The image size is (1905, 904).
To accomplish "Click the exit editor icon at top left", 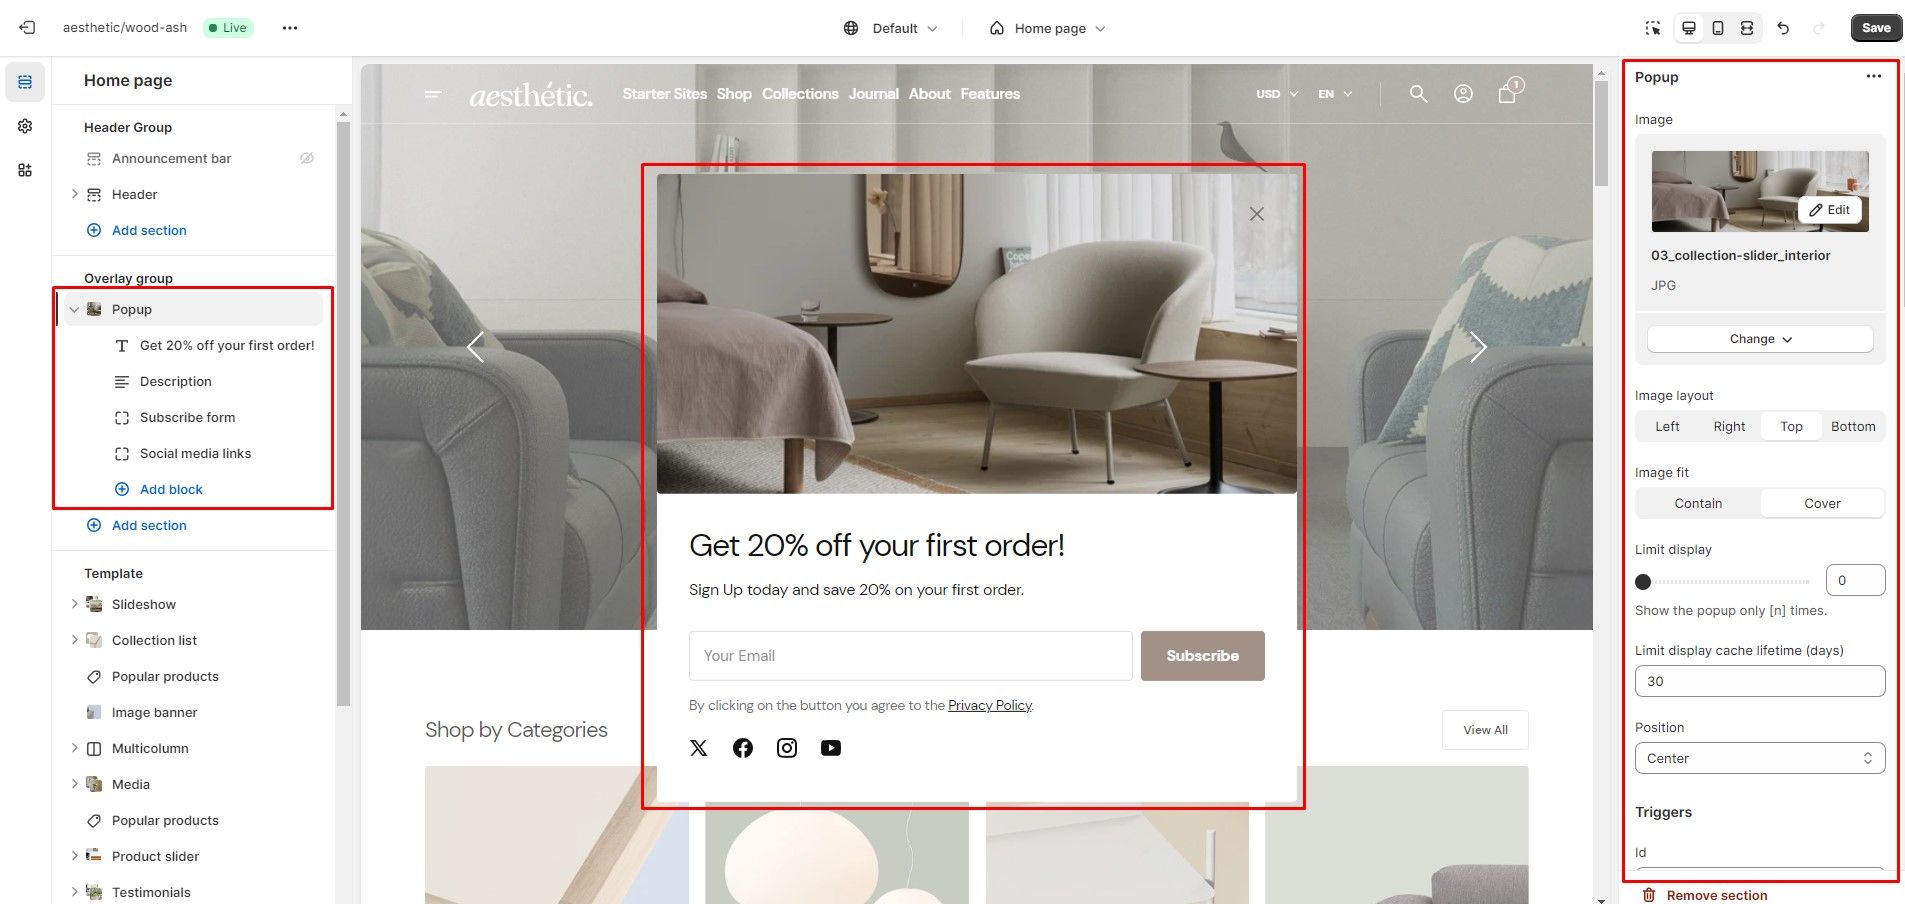I will coord(27,28).
